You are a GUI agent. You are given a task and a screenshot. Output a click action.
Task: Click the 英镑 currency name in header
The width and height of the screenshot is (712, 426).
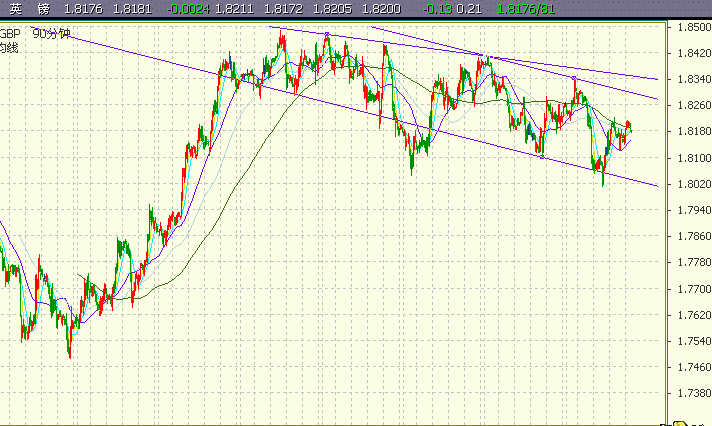point(30,9)
